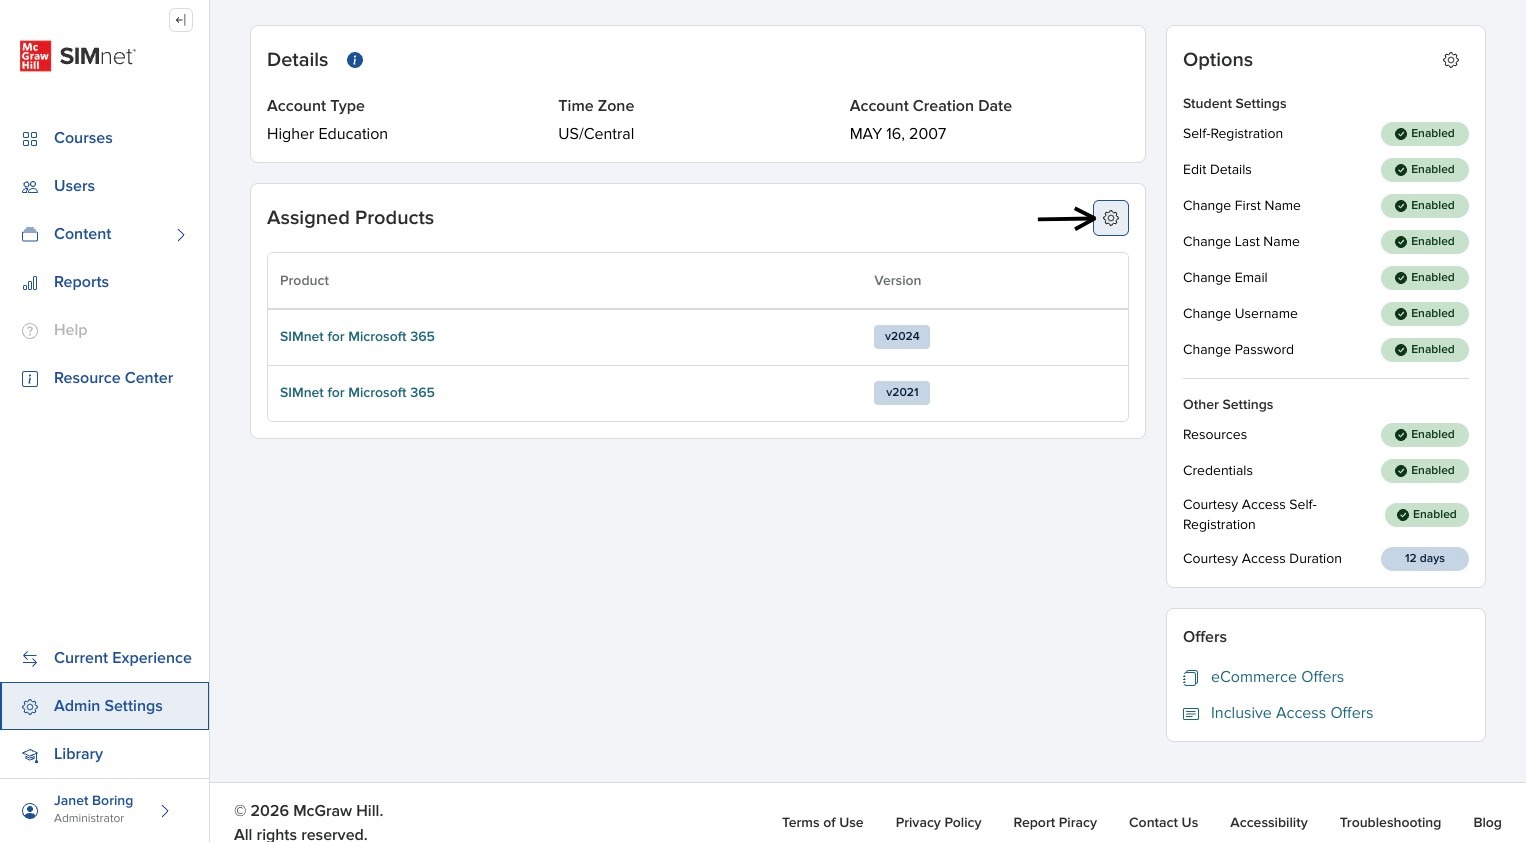Open the Library
The height and width of the screenshot is (842, 1526).
[x=78, y=754]
